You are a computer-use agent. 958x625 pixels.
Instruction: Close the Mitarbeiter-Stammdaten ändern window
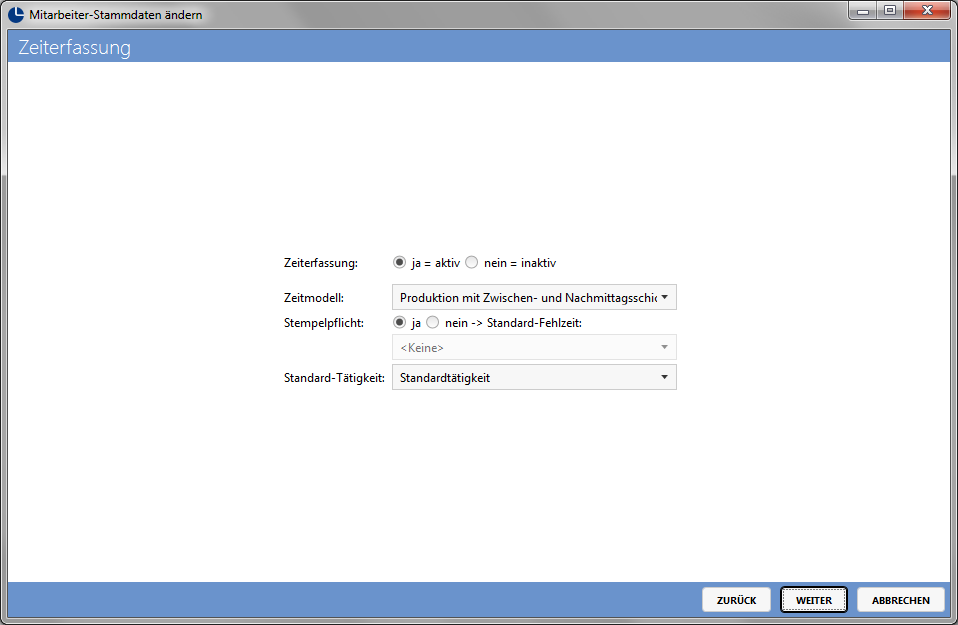927,10
